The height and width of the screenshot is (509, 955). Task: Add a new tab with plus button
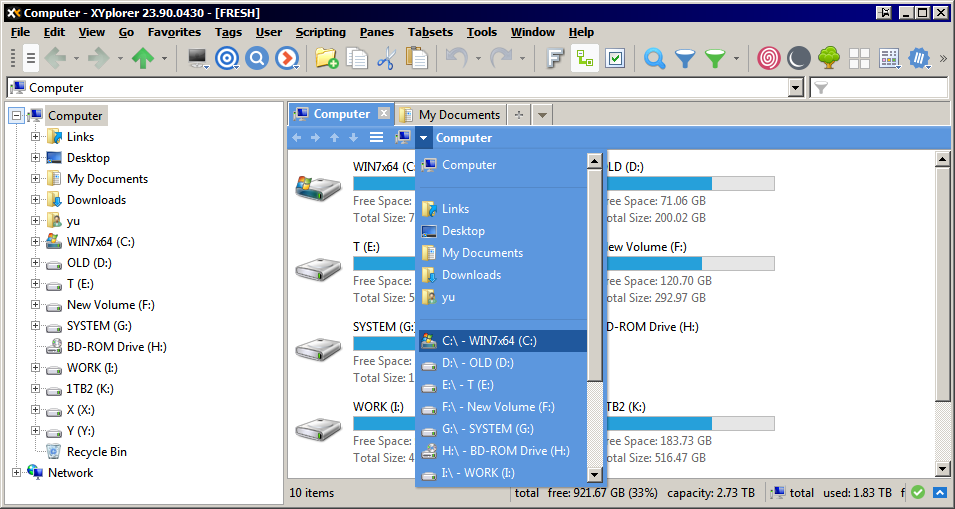point(519,114)
